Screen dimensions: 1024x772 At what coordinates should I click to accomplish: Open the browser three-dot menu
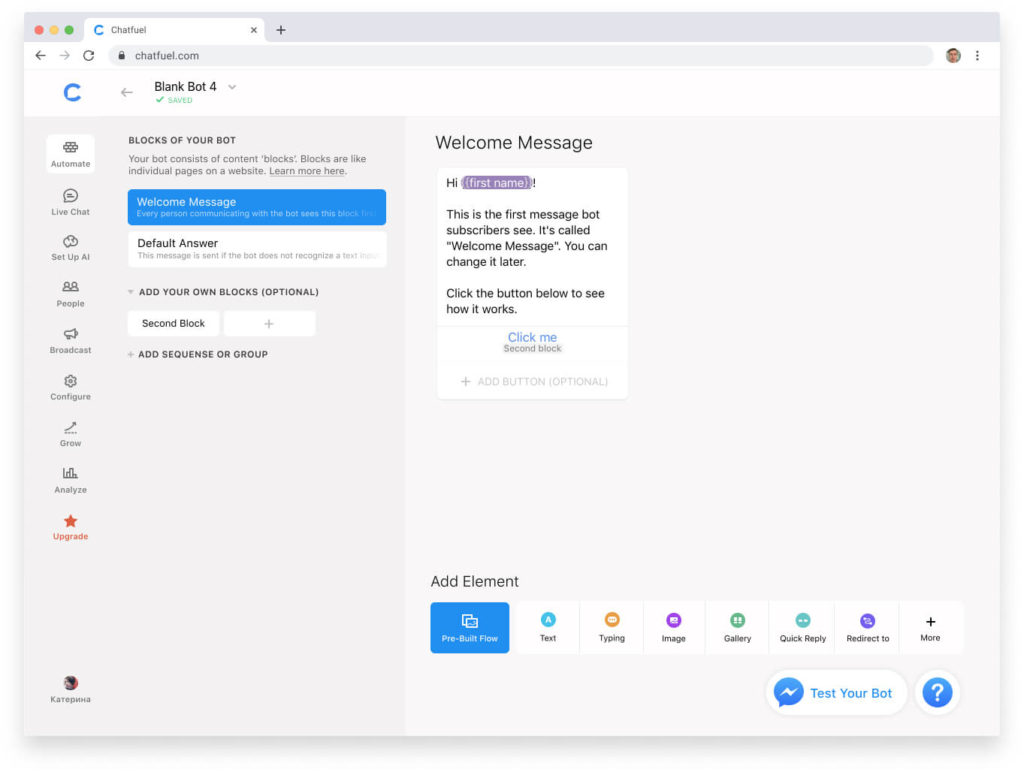pos(977,56)
